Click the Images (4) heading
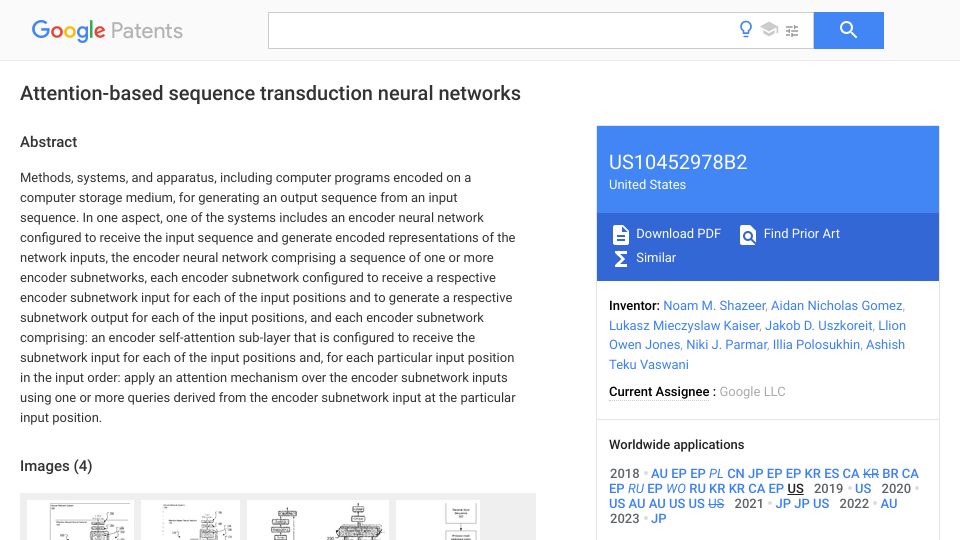This screenshot has height=540, width=960. (x=56, y=467)
